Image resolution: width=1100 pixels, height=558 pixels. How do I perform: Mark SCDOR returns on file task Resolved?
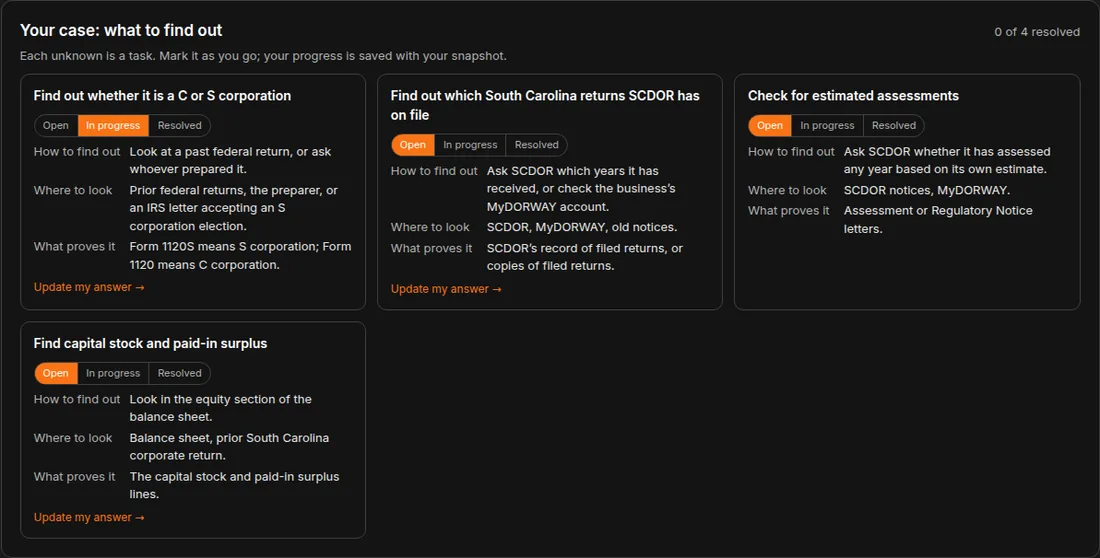pyautogui.click(x=537, y=145)
